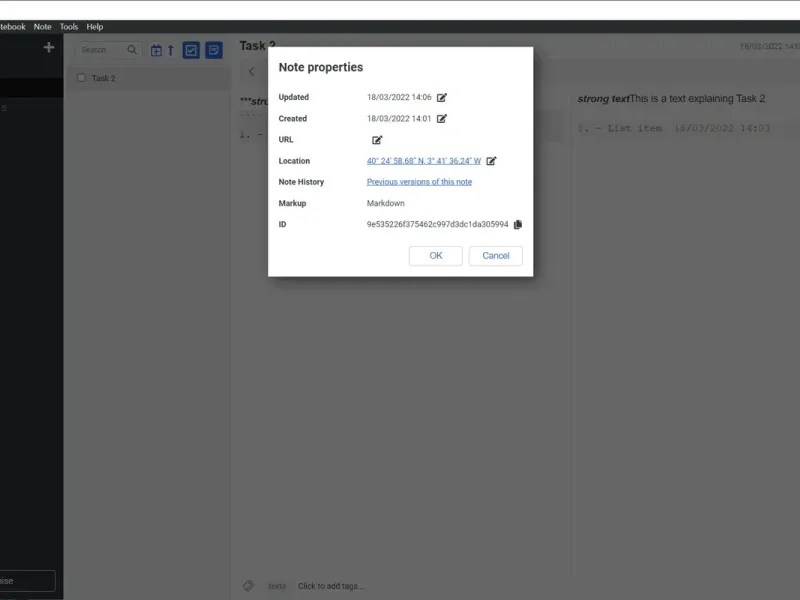The width and height of the screenshot is (800, 600).
Task: Click the Markdown markup value
Action: [x=386, y=203]
